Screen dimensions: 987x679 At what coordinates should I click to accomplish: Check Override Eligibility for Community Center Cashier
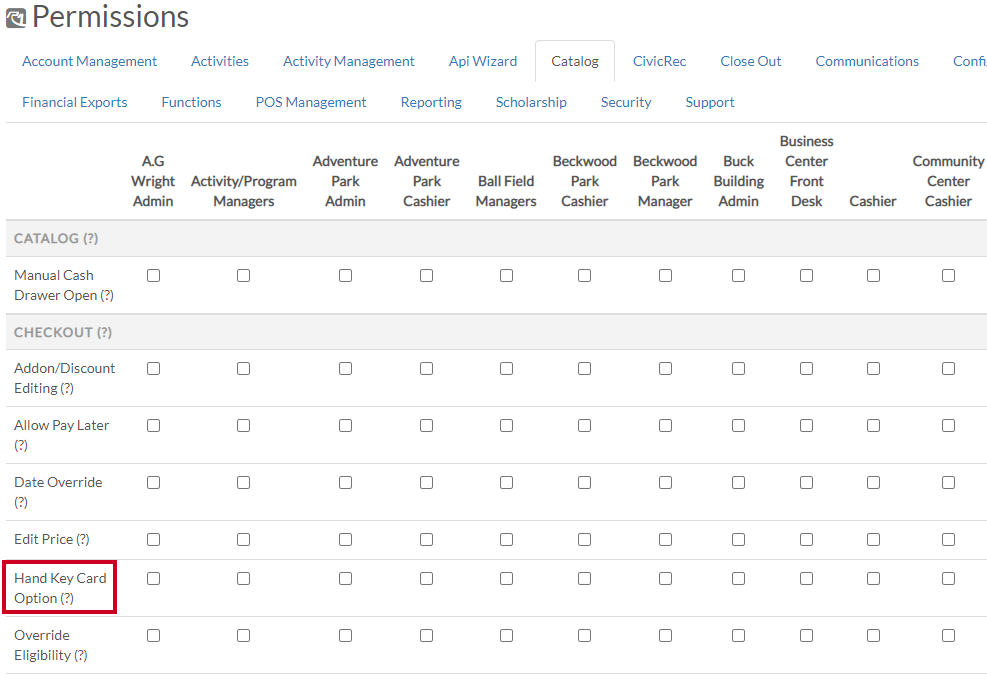(949, 636)
